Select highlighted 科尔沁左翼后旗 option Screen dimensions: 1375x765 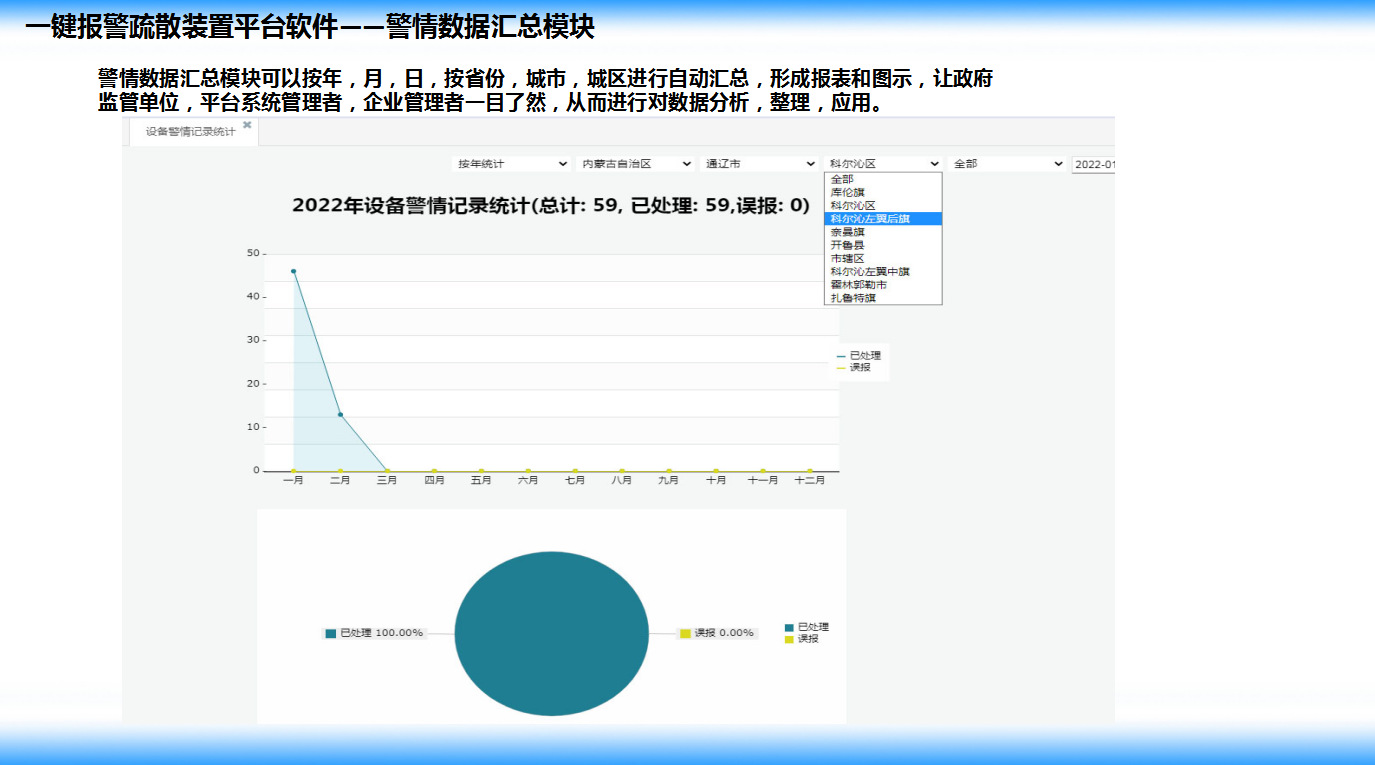pyautogui.click(x=883, y=218)
